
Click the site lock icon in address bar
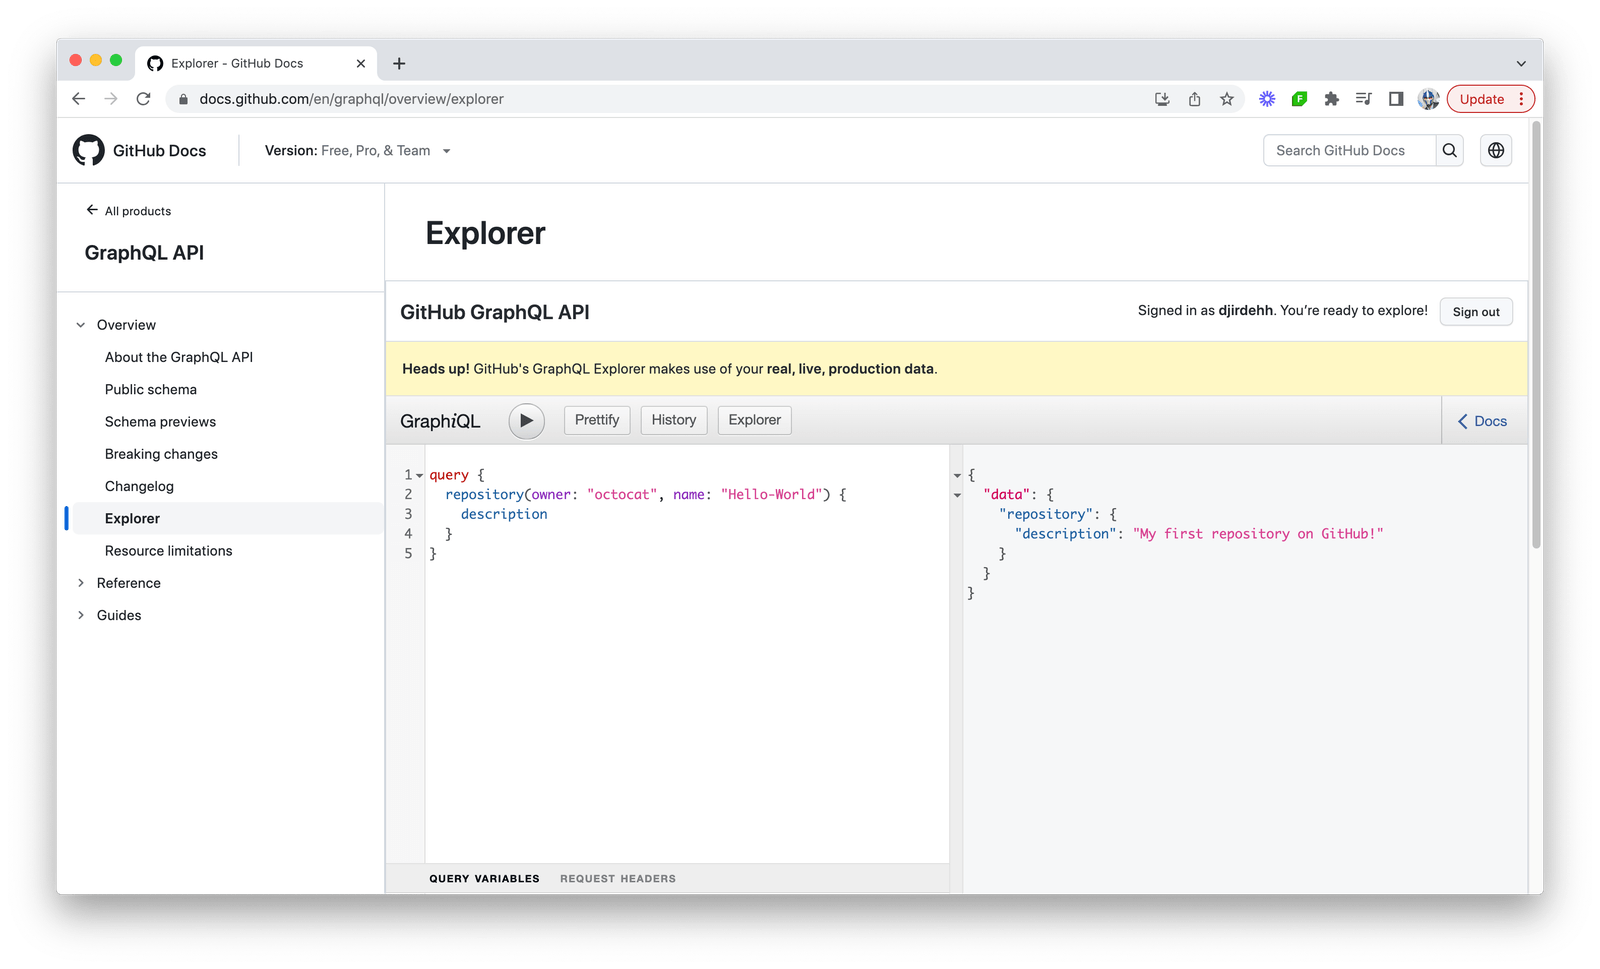(x=183, y=99)
